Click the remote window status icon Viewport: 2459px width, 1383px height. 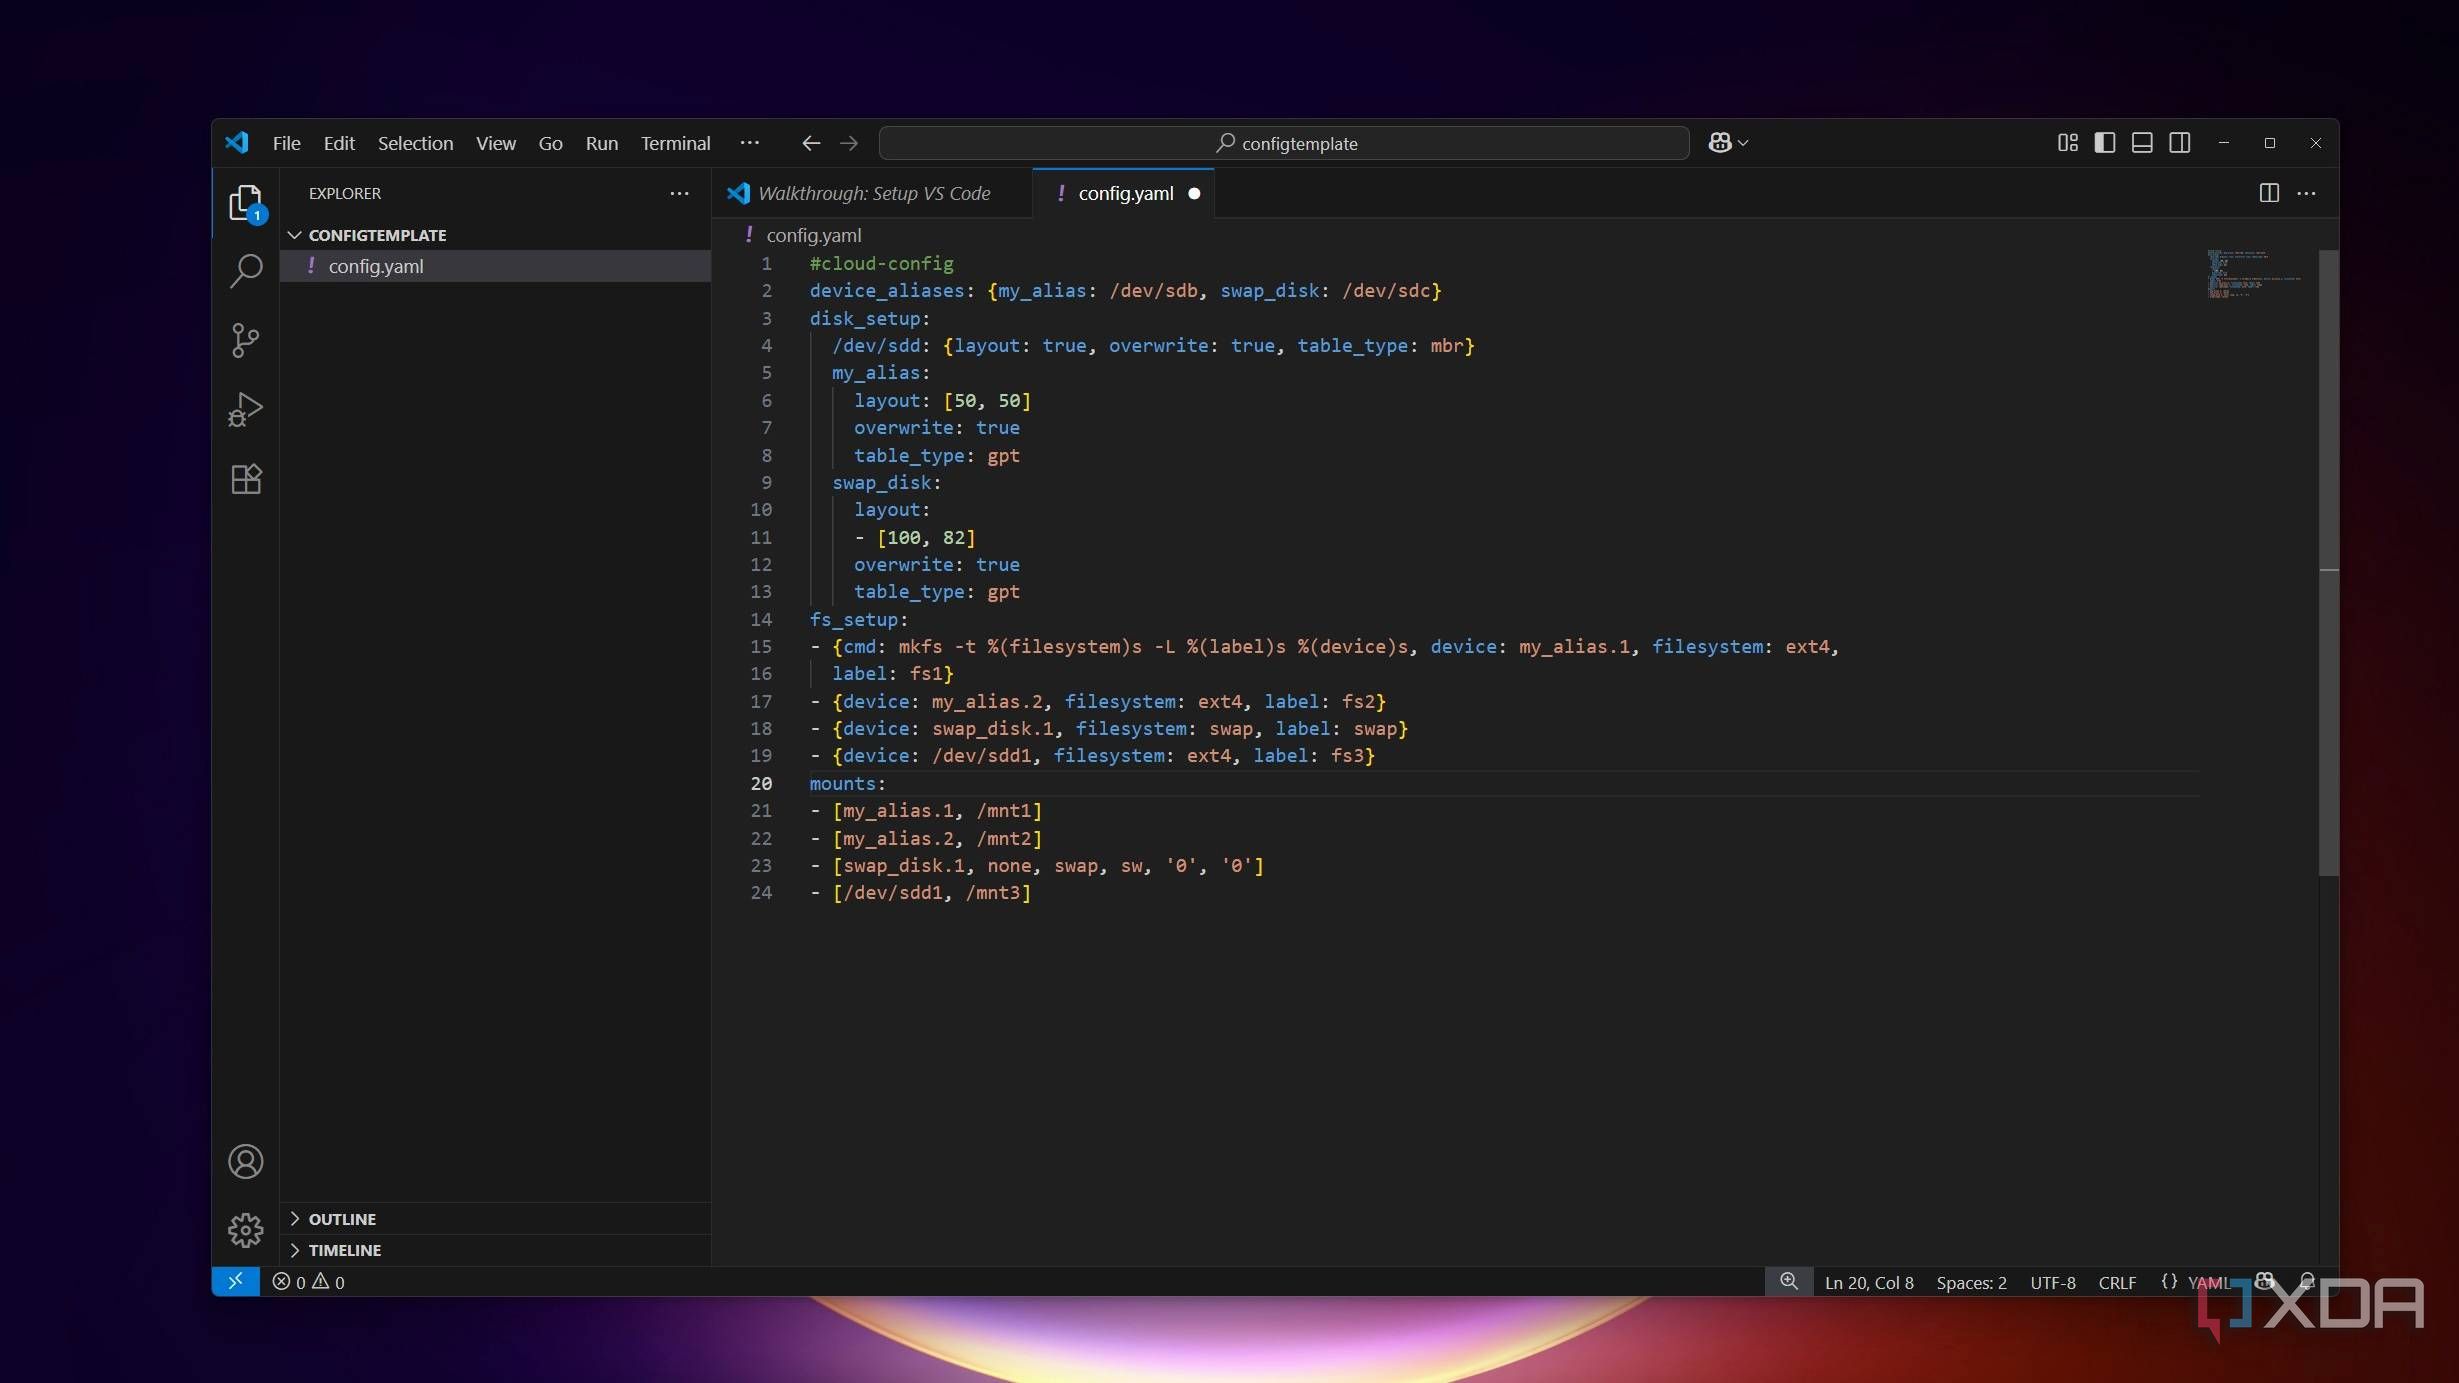point(235,1281)
